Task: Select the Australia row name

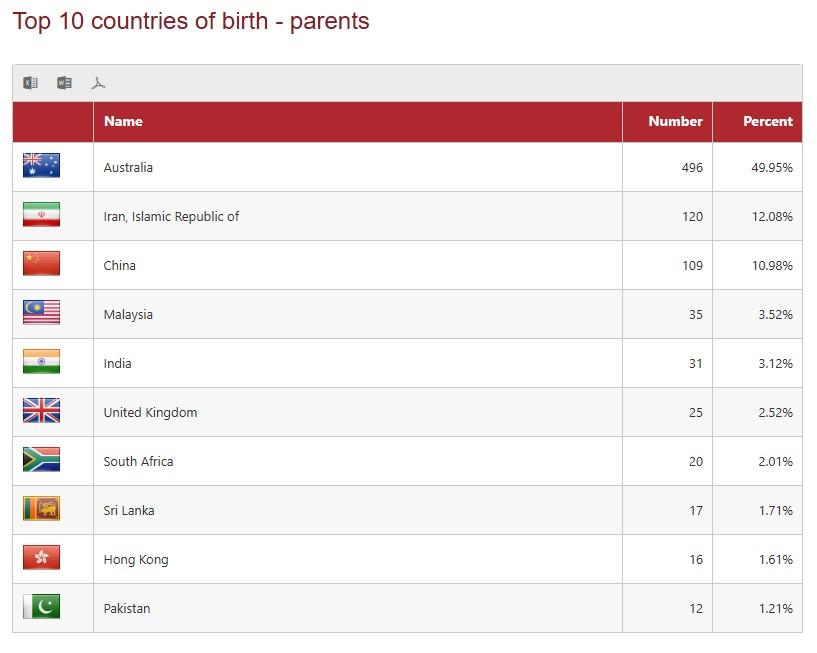Action: tap(128, 168)
